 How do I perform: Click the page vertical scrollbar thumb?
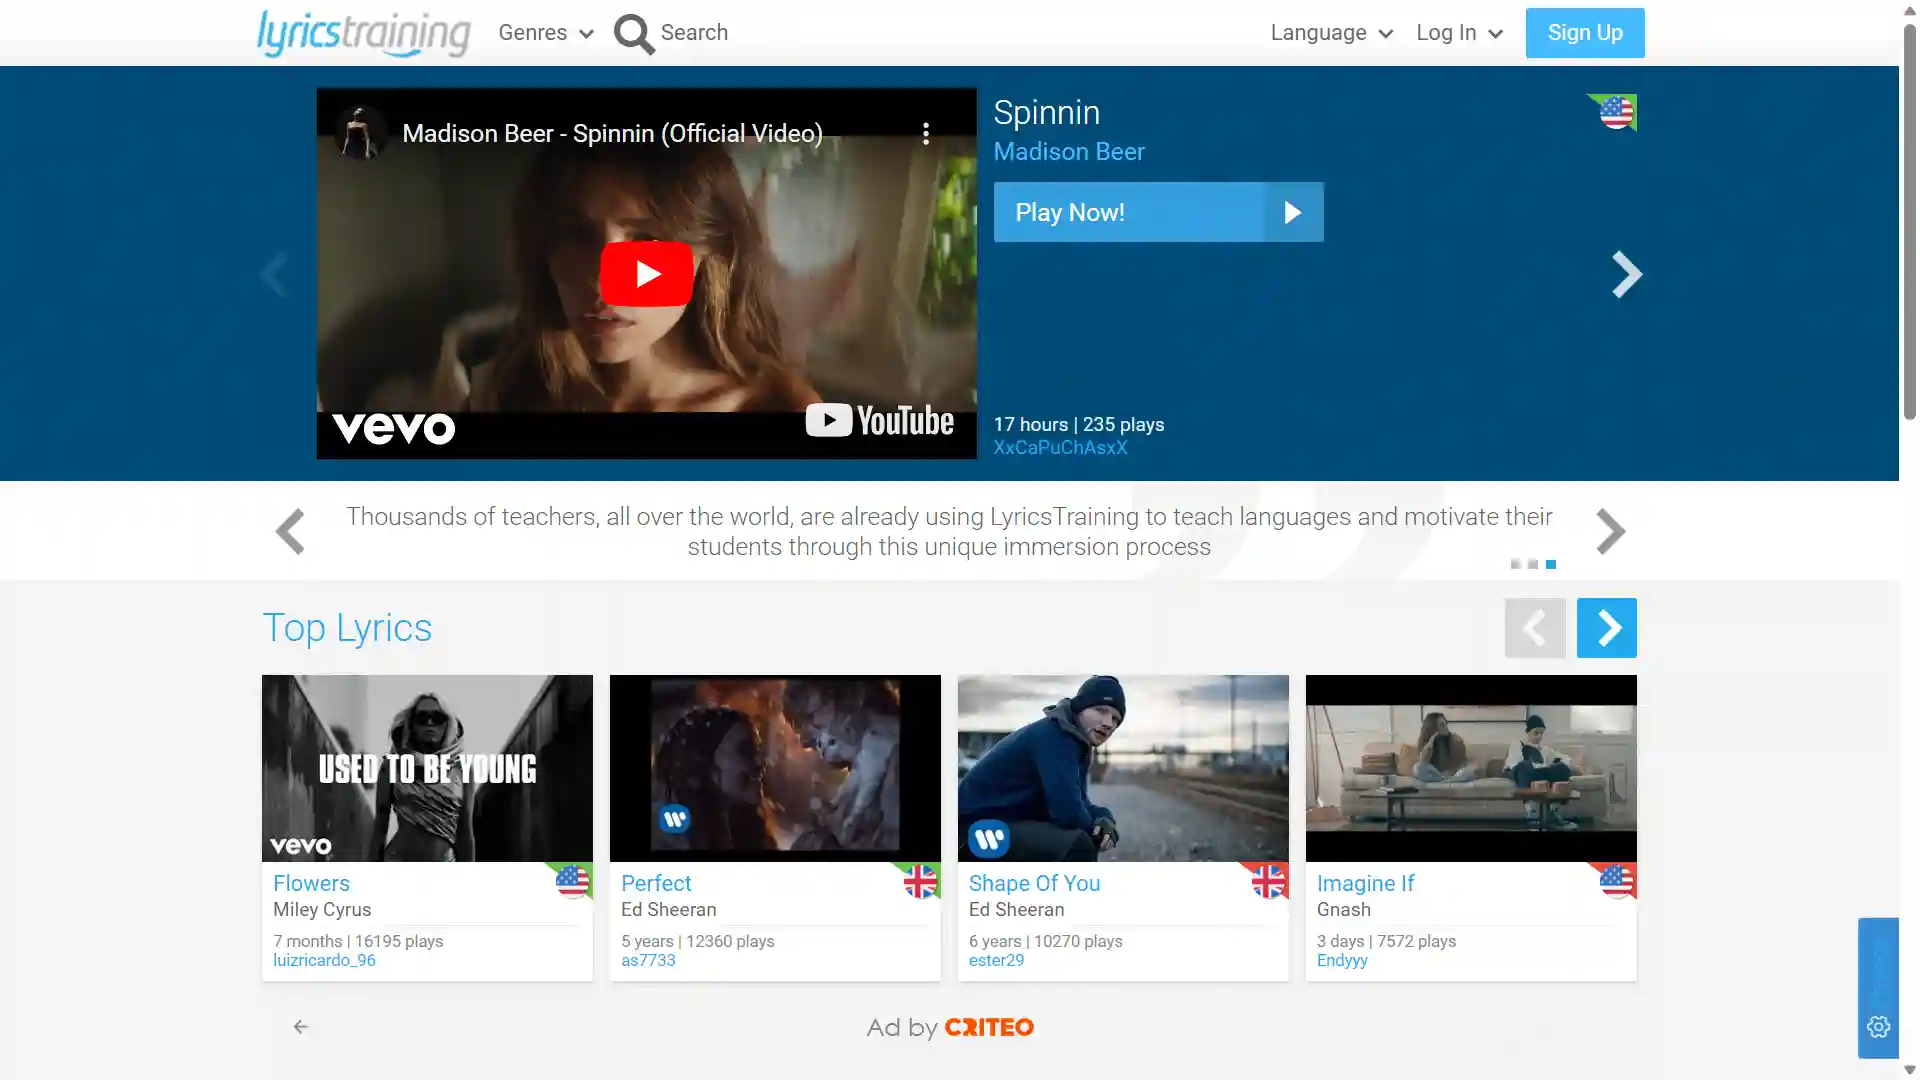(1909, 220)
